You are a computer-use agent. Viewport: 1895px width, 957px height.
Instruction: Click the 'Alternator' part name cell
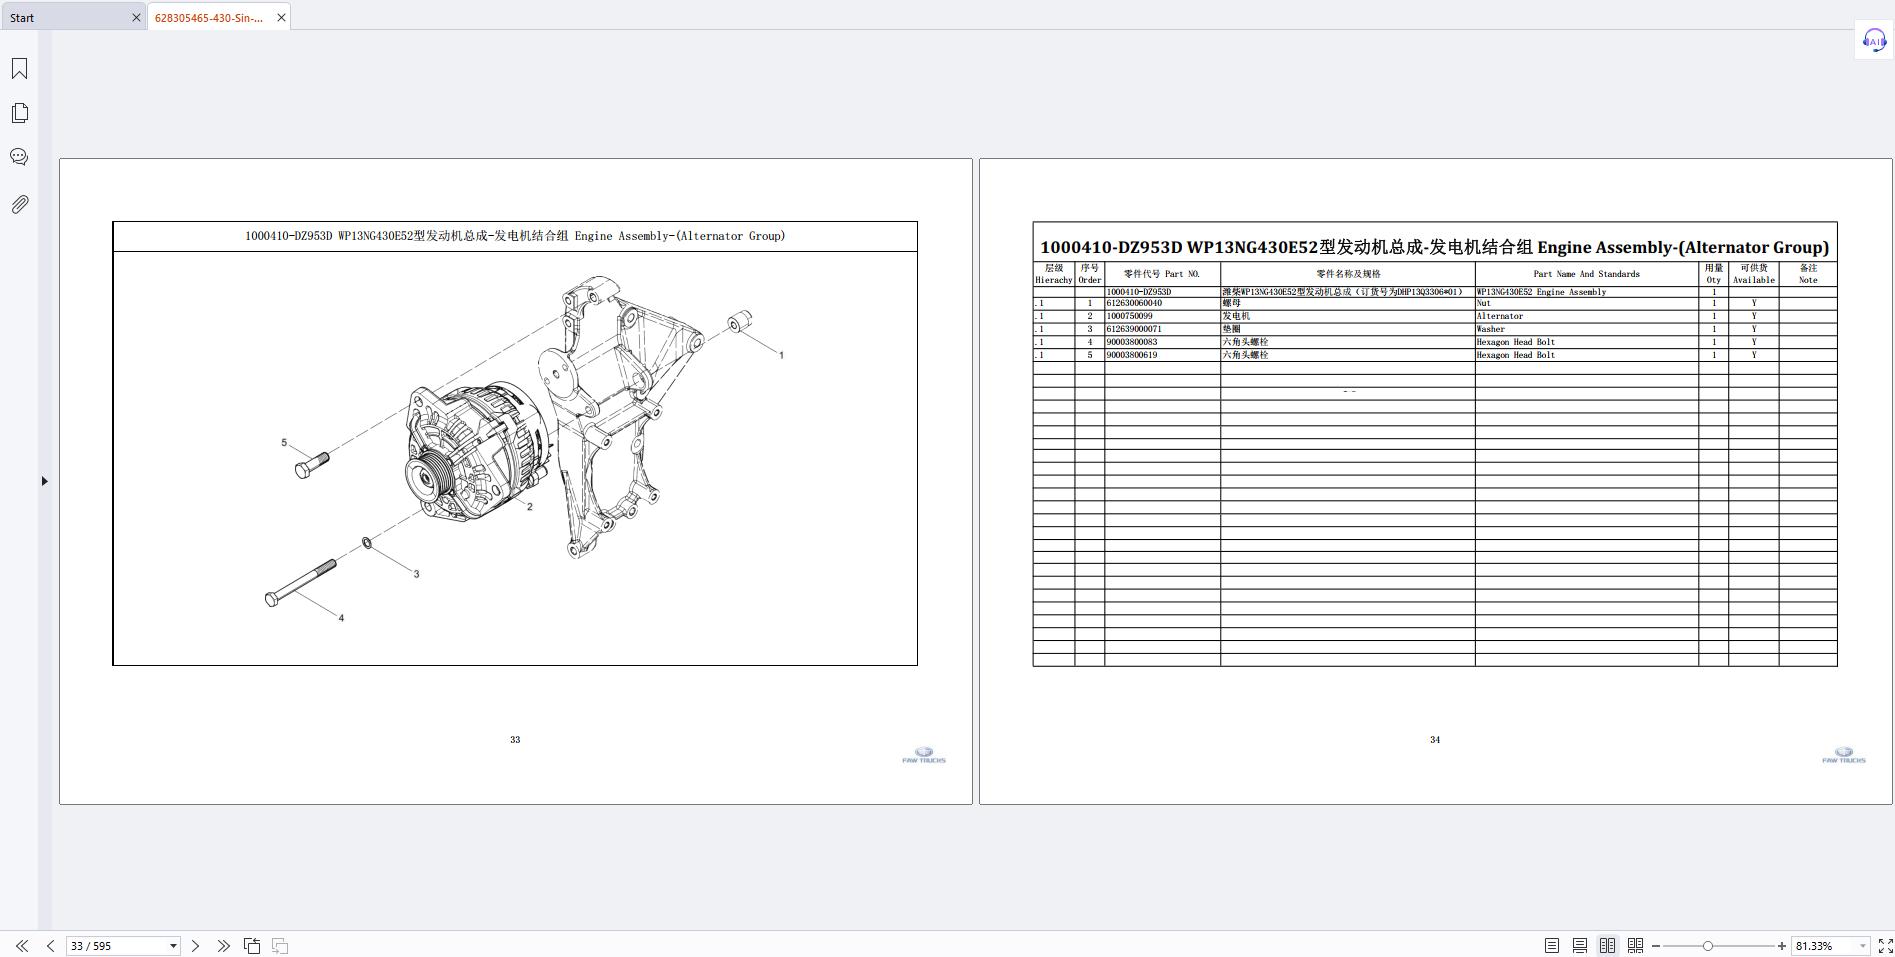click(x=1586, y=316)
